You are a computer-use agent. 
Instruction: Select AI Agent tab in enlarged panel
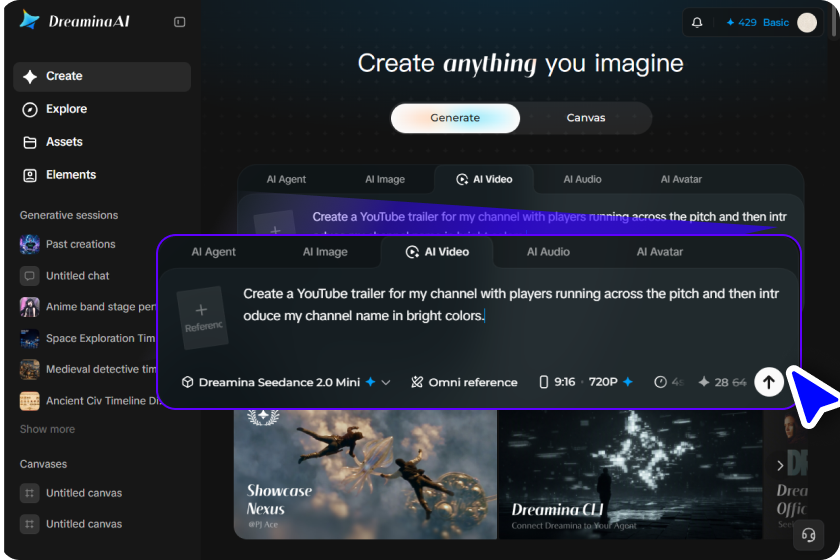[213, 252]
